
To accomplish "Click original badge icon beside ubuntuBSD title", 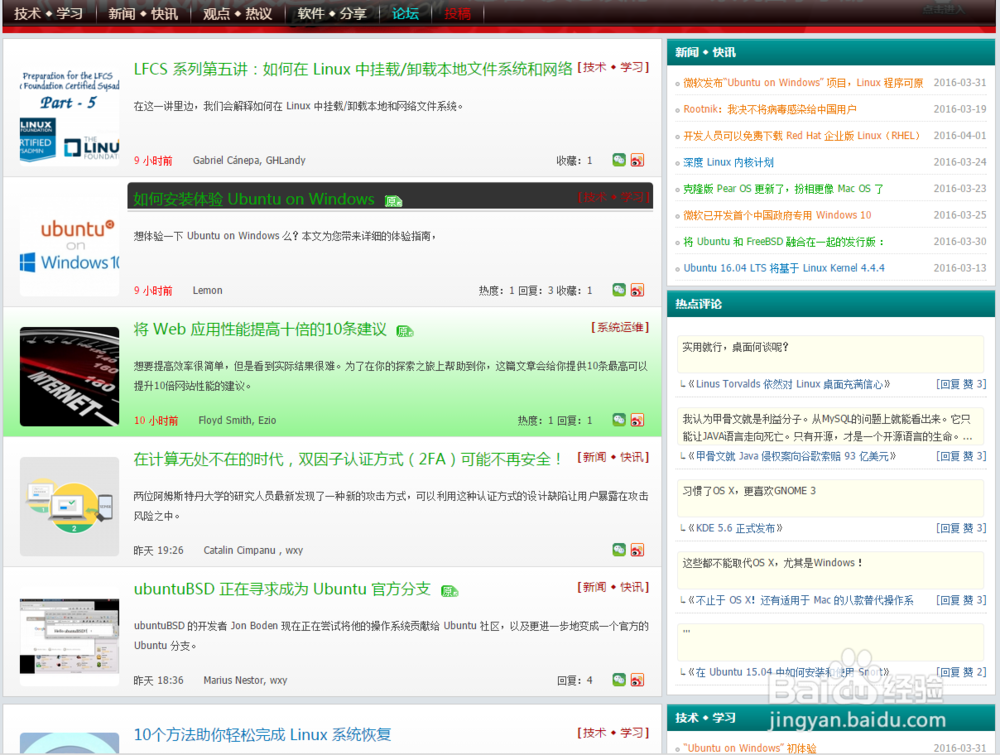I will coord(450,591).
